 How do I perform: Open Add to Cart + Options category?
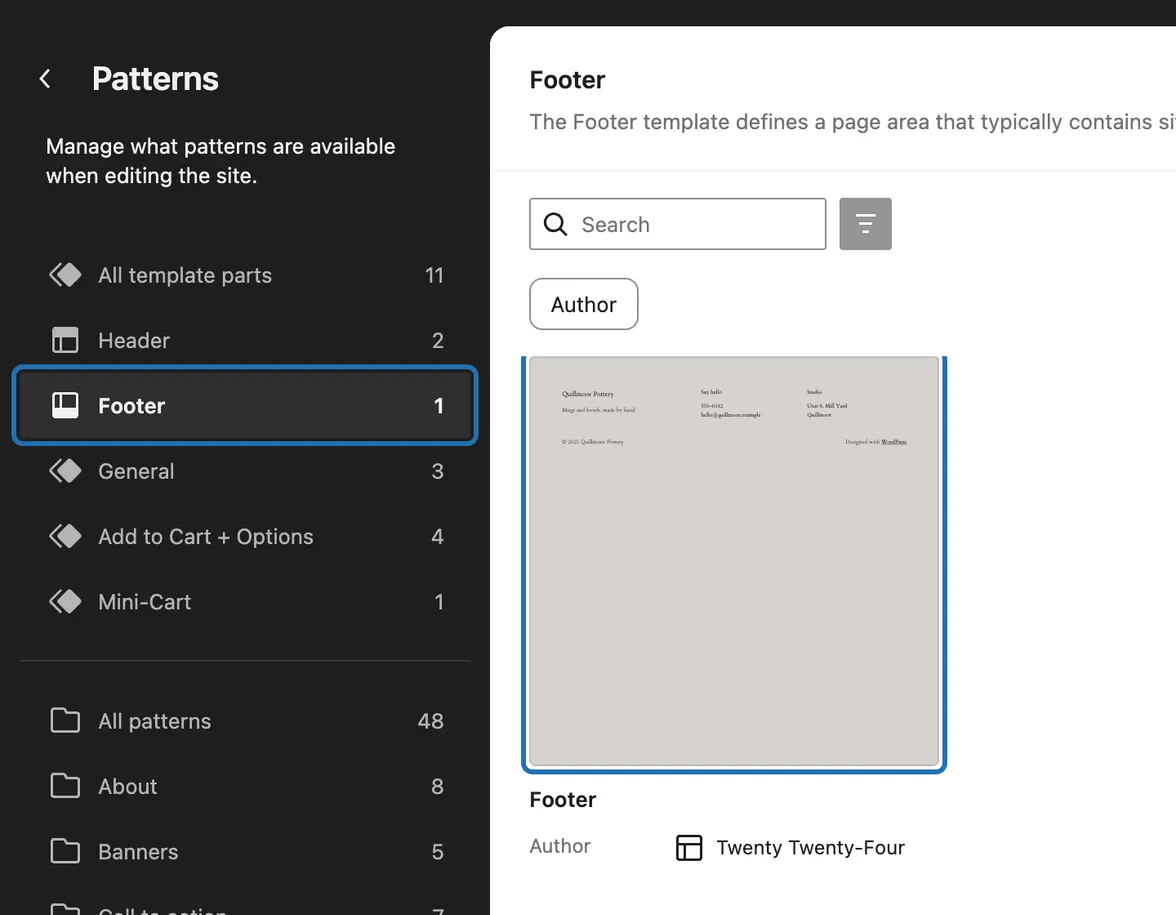point(245,536)
